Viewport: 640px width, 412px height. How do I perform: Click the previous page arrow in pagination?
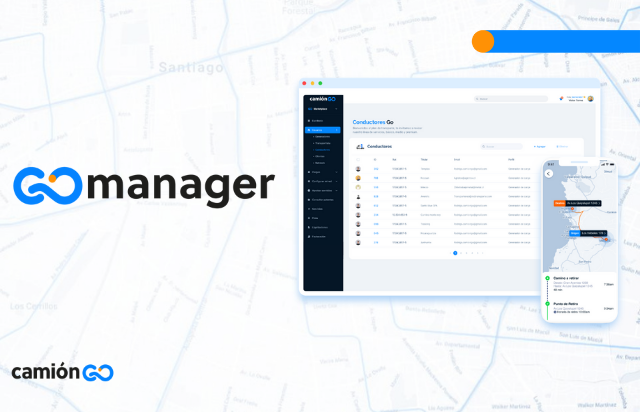[450, 253]
